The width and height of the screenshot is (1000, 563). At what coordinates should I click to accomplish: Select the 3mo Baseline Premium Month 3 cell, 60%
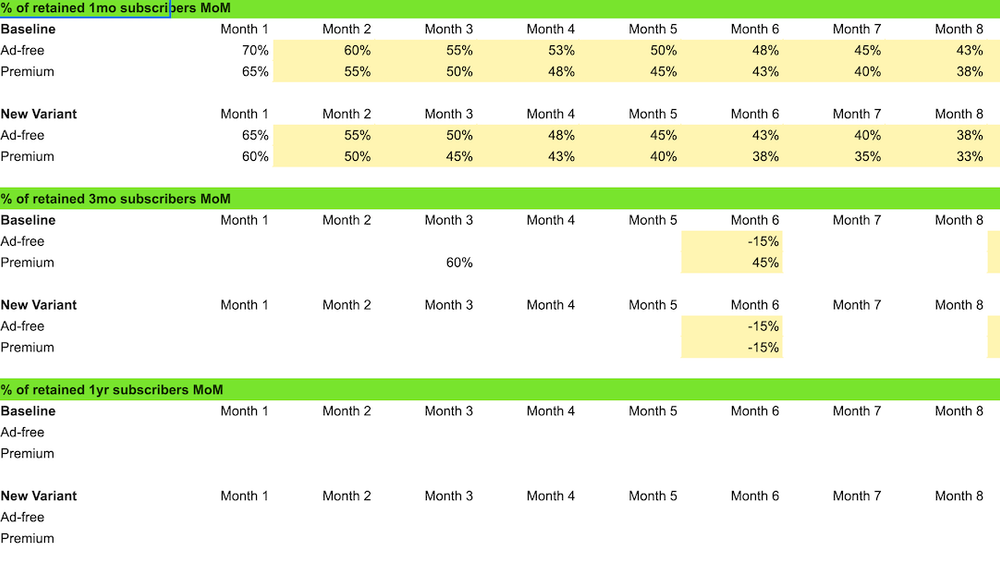[x=426, y=263]
